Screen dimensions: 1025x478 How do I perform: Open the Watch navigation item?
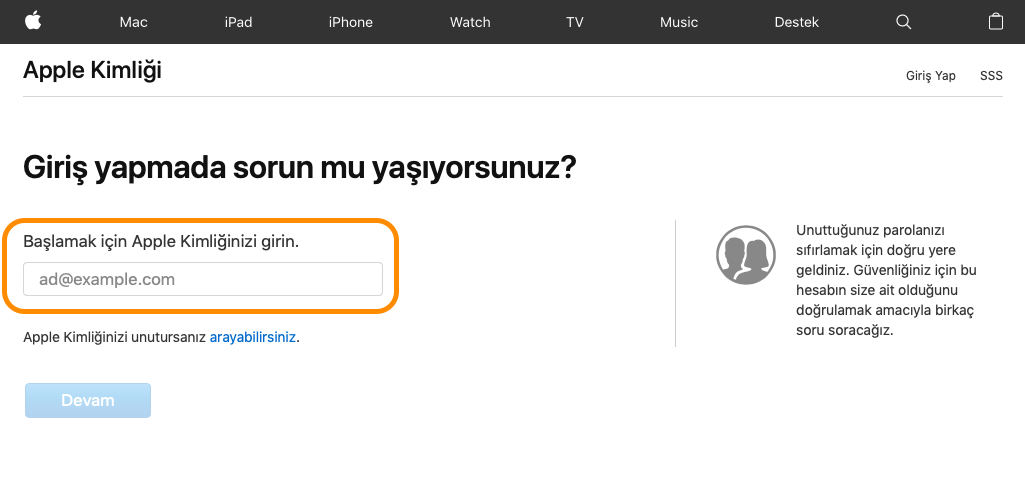[470, 22]
